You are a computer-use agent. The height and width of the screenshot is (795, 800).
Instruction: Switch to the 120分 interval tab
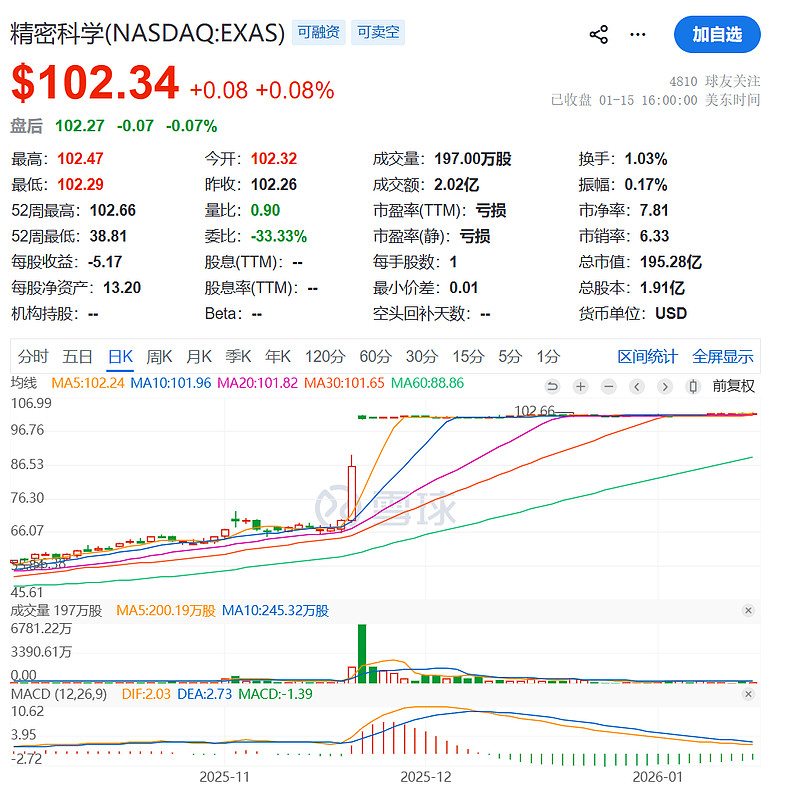(325, 356)
